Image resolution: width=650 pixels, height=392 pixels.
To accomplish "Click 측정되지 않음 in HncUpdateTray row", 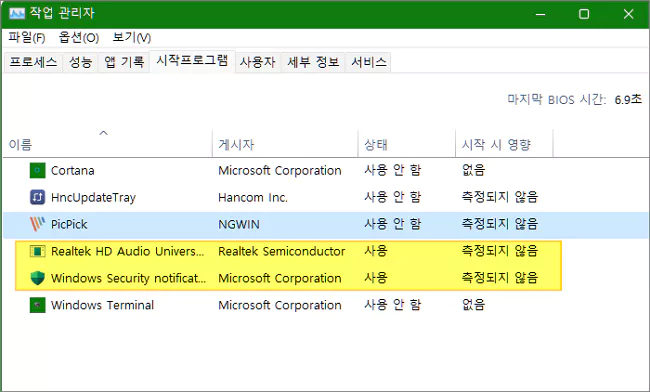I will pyautogui.click(x=500, y=197).
